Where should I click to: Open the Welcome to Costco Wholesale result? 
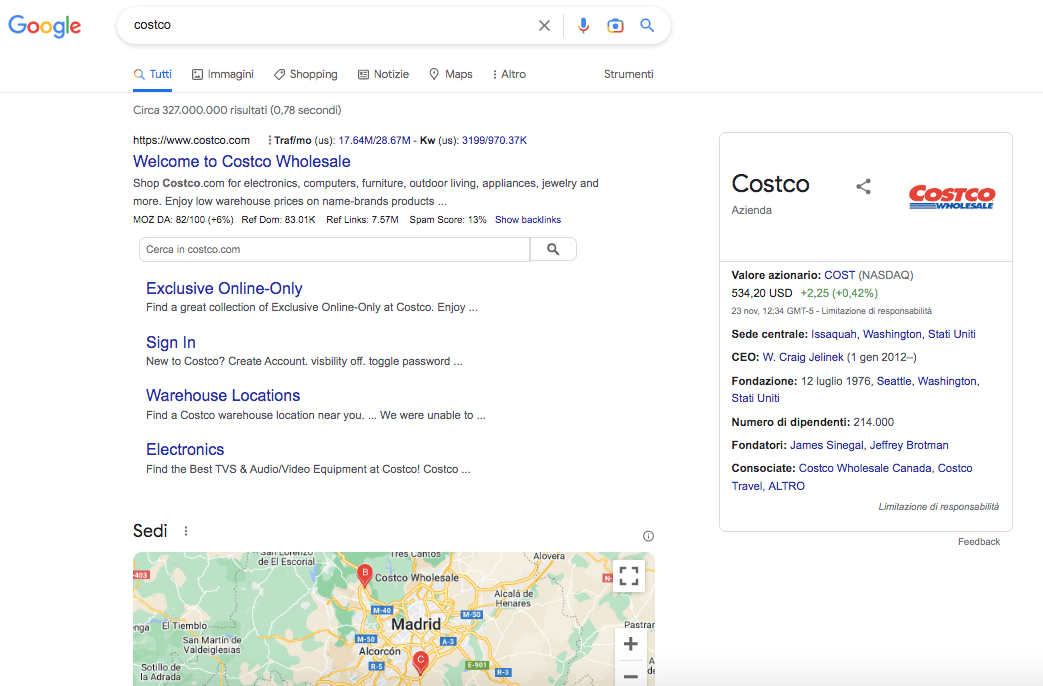coord(241,162)
